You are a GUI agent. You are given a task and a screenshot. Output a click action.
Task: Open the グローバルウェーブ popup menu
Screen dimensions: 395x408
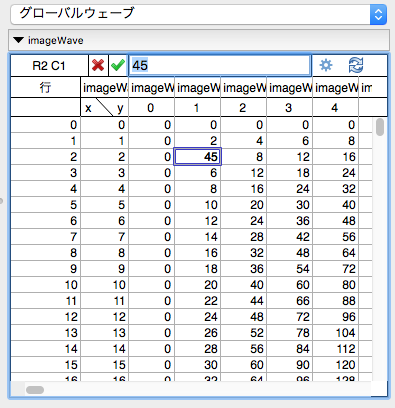(199, 14)
